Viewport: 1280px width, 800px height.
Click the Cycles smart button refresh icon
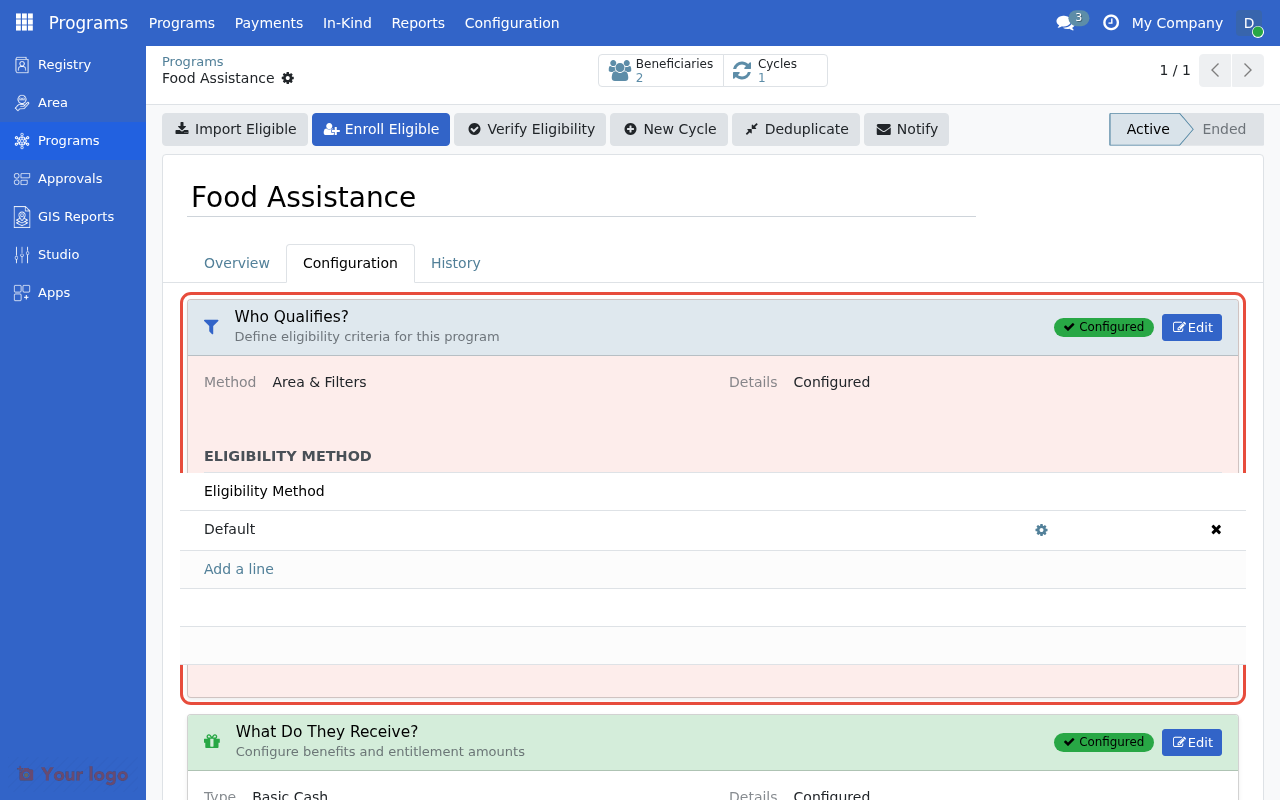coord(741,70)
